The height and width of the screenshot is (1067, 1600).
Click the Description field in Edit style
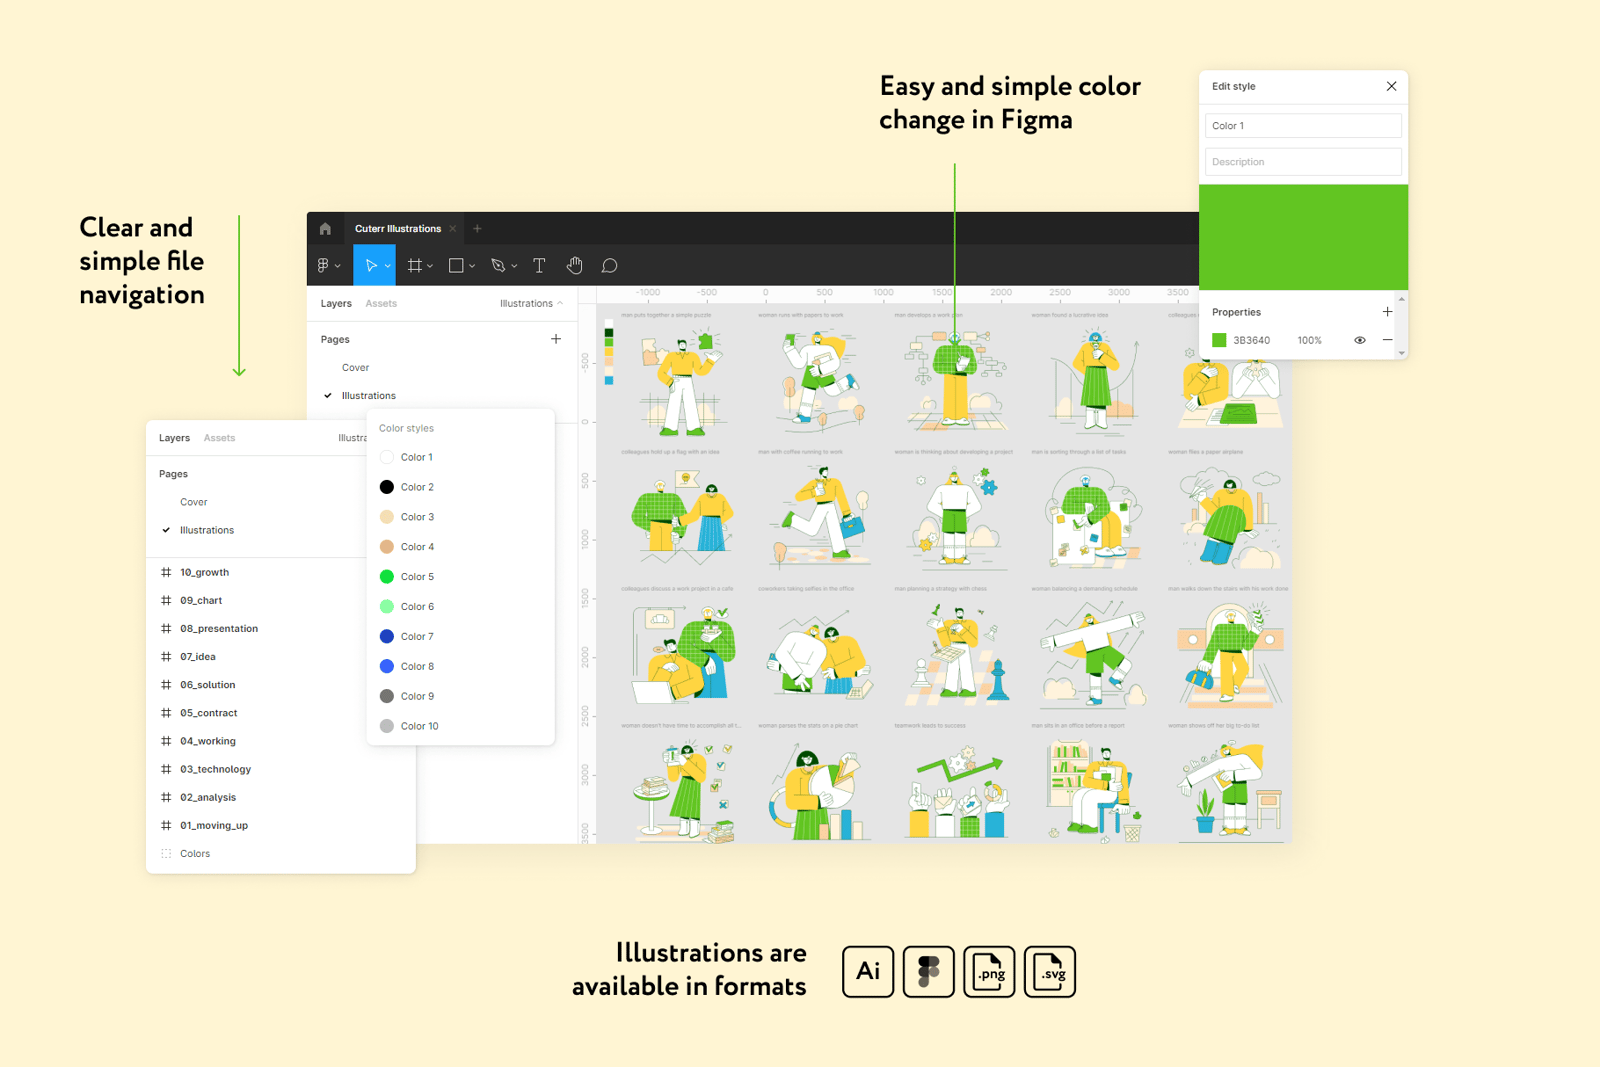1302,162
